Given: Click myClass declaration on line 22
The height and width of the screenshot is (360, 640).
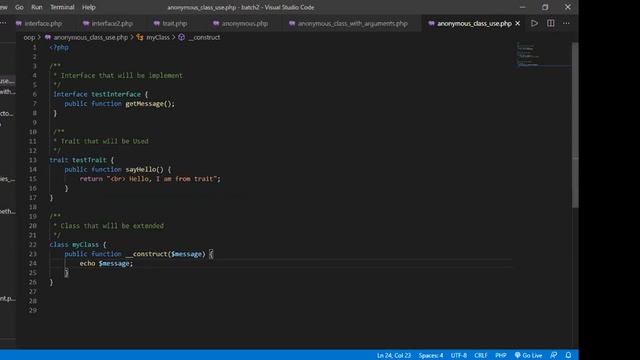Looking at the screenshot, I should (85, 244).
